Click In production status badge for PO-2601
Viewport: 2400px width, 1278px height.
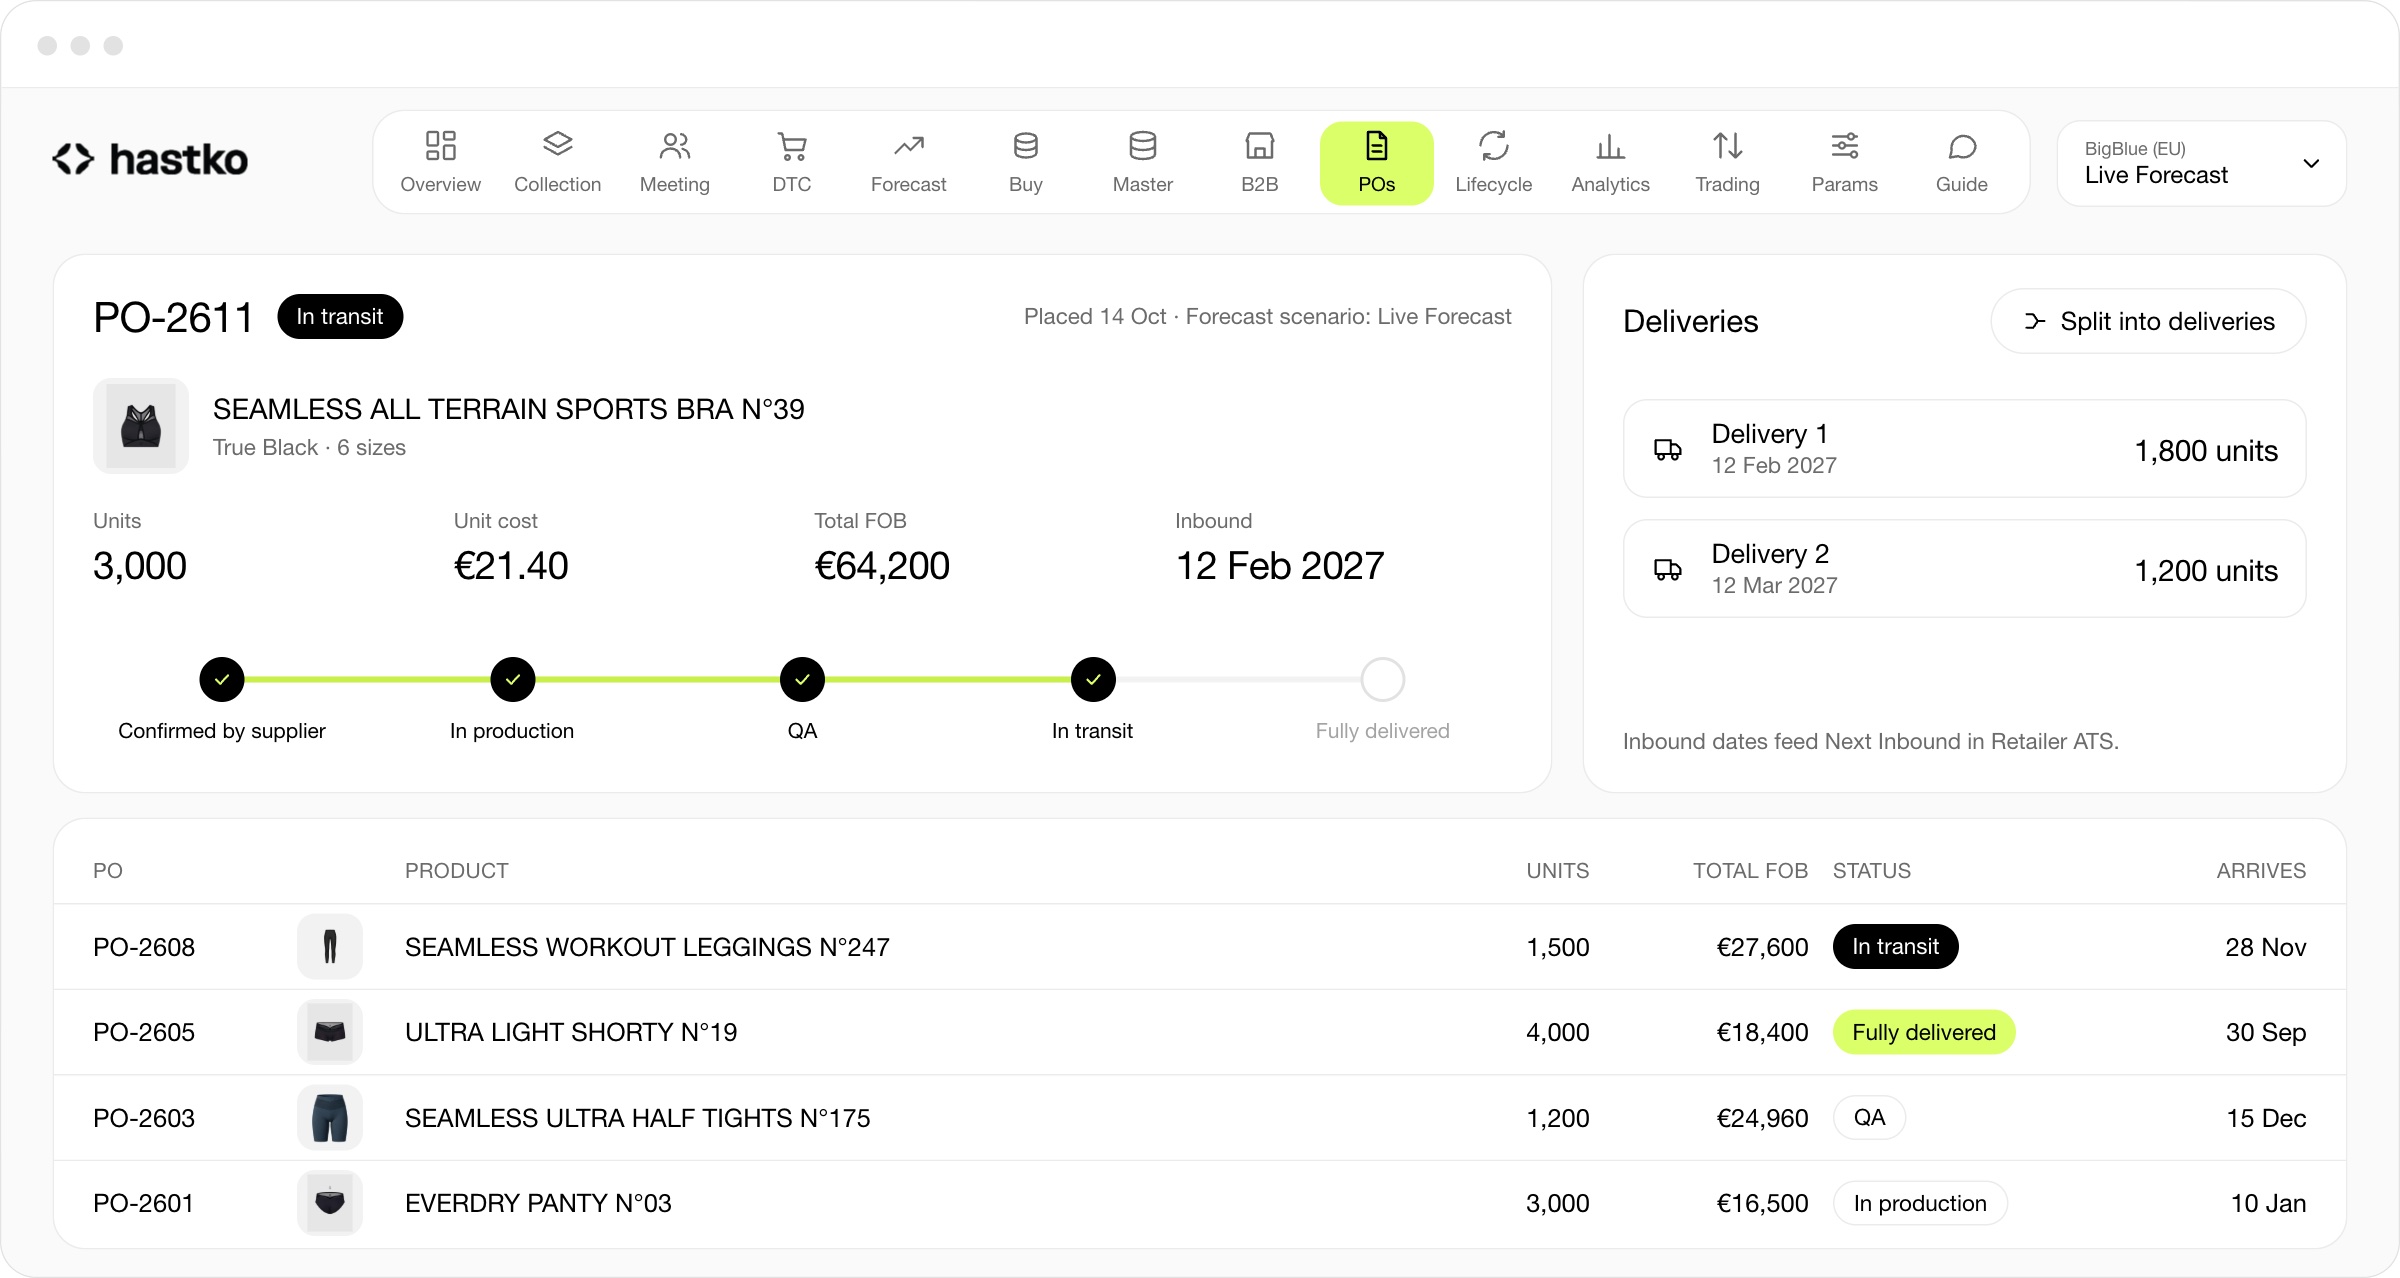(1920, 1203)
